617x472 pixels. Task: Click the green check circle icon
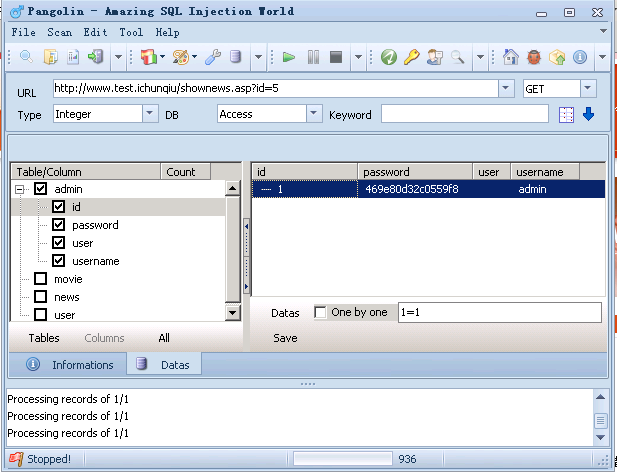click(x=389, y=57)
